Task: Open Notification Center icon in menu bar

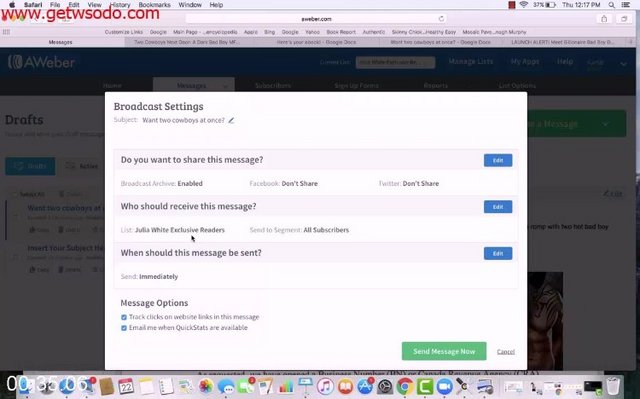Action: (x=626, y=5)
